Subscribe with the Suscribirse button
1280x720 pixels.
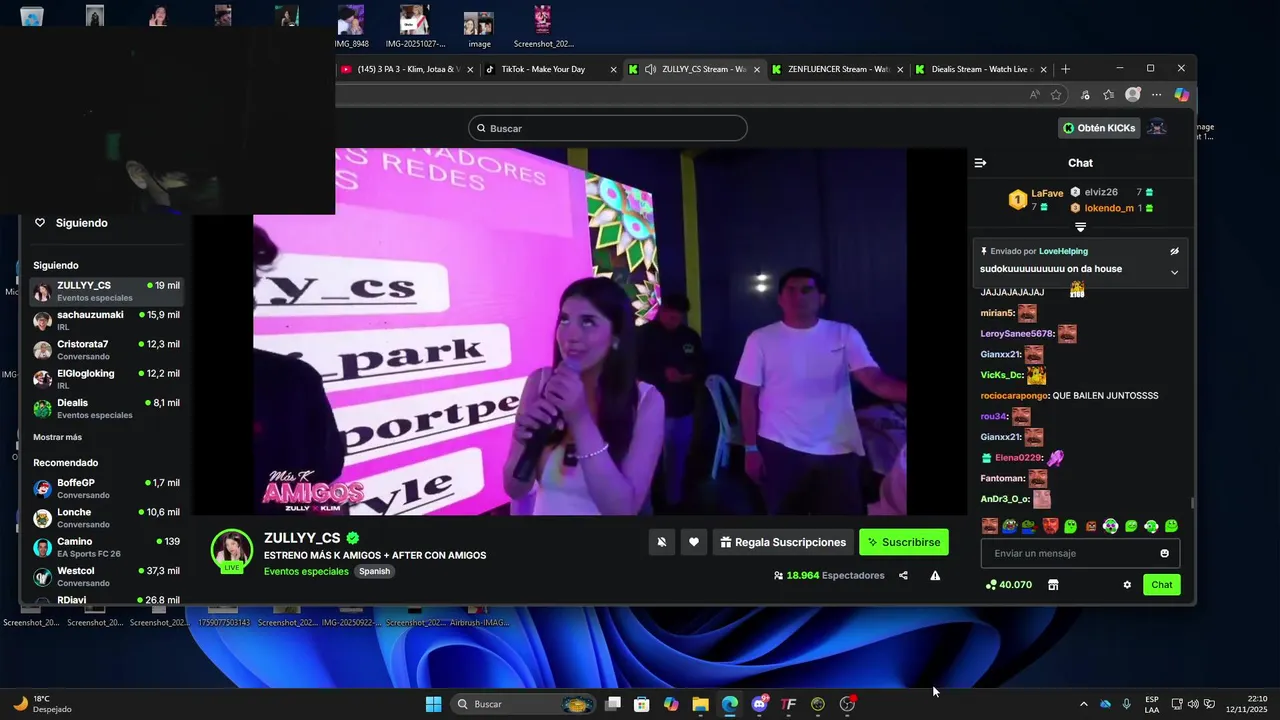pos(904,542)
